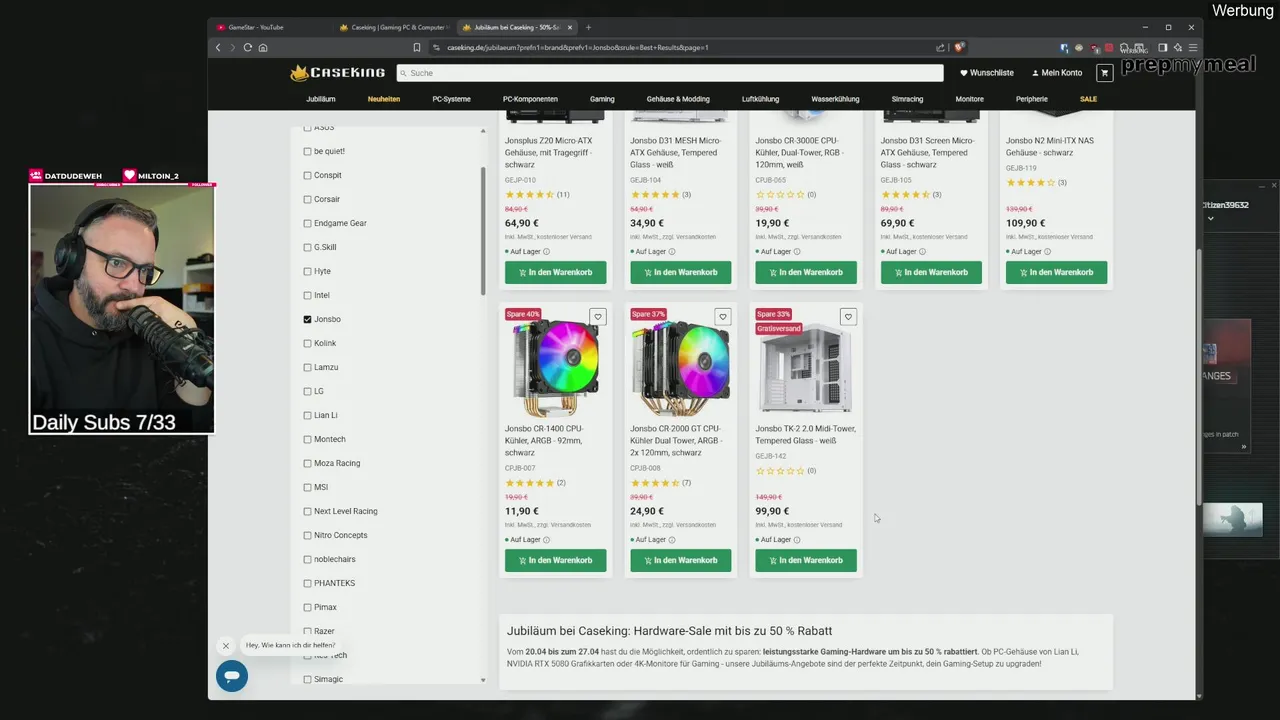Click the bookmark icon in address bar

pyautogui.click(x=417, y=47)
